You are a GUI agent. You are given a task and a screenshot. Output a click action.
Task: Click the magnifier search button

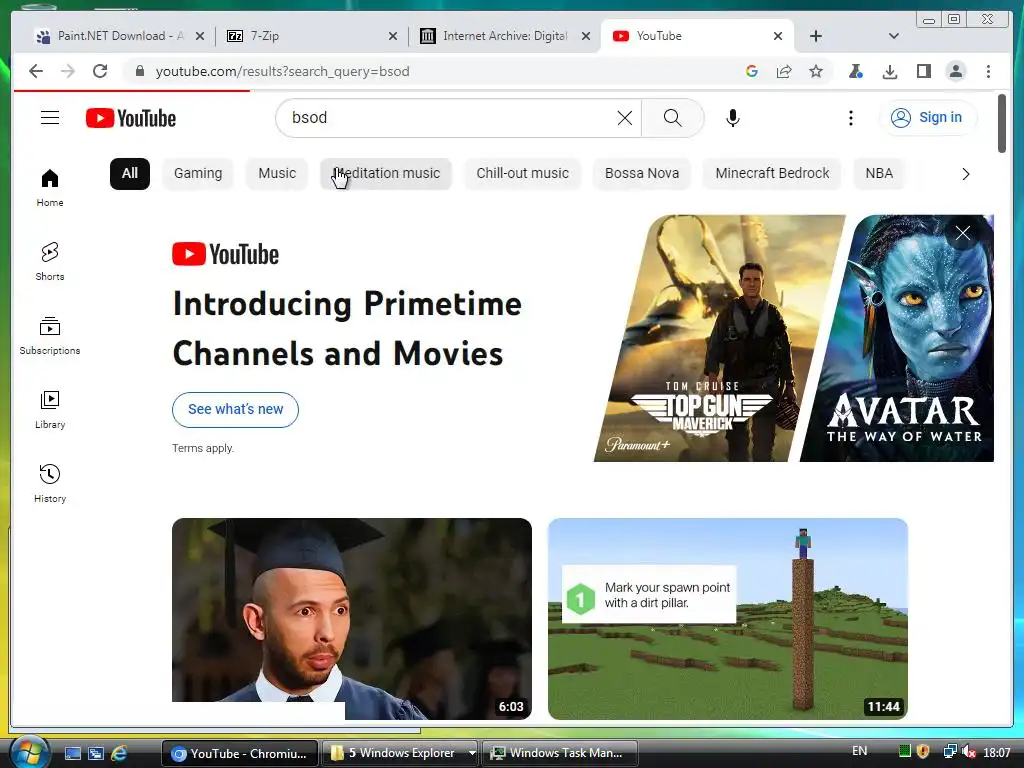[x=673, y=118]
